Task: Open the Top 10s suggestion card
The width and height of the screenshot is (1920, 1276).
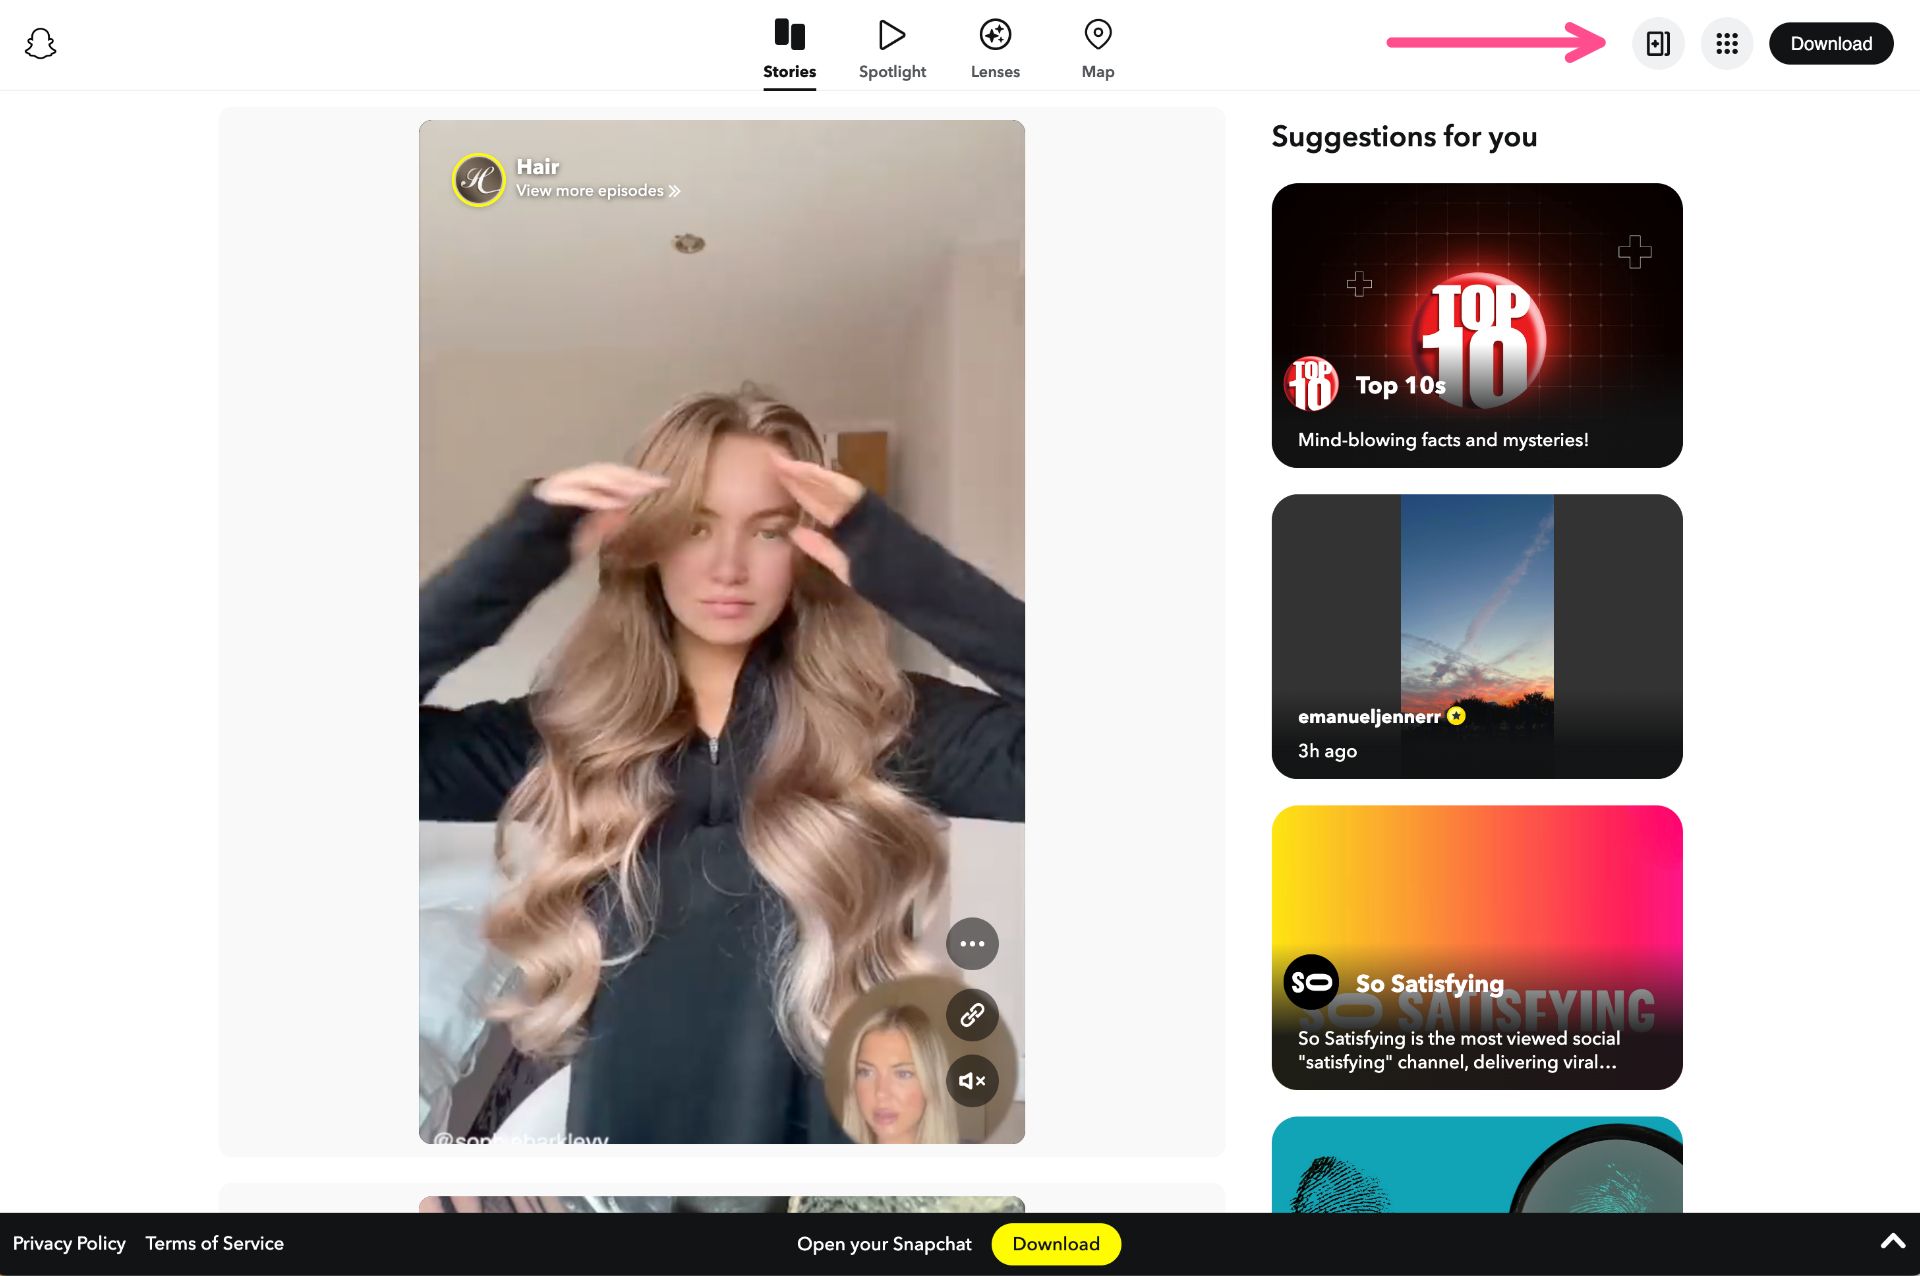Action: click(1476, 325)
